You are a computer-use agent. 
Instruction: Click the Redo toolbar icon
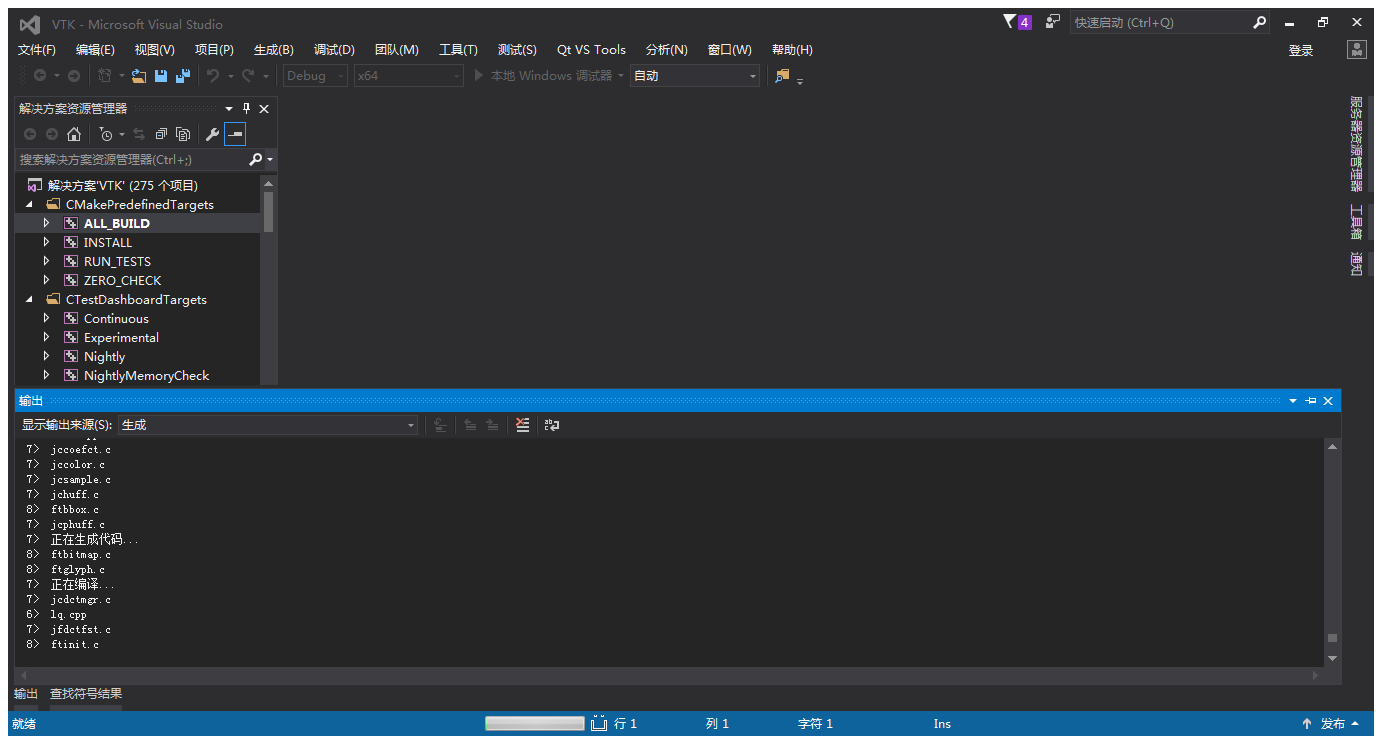248,75
